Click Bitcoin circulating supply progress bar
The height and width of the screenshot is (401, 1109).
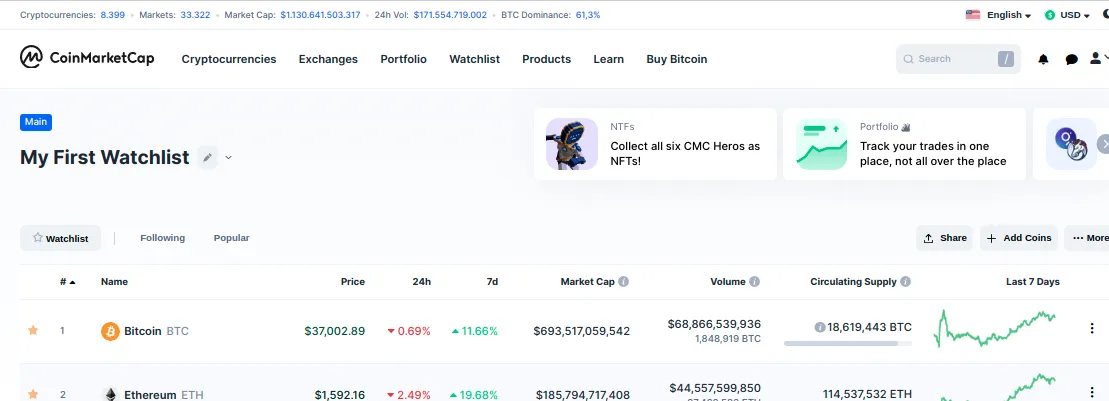(x=847, y=344)
